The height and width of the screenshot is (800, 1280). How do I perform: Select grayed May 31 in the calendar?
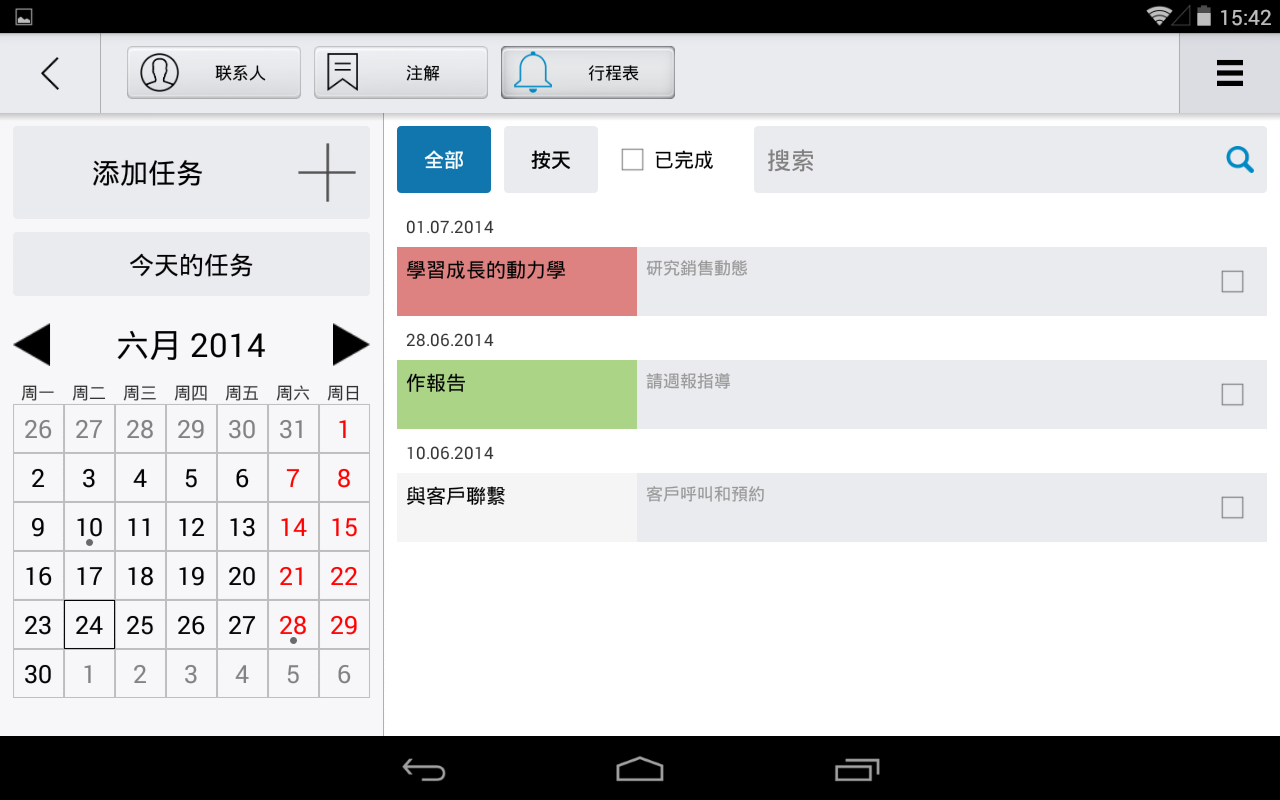click(x=293, y=429)
